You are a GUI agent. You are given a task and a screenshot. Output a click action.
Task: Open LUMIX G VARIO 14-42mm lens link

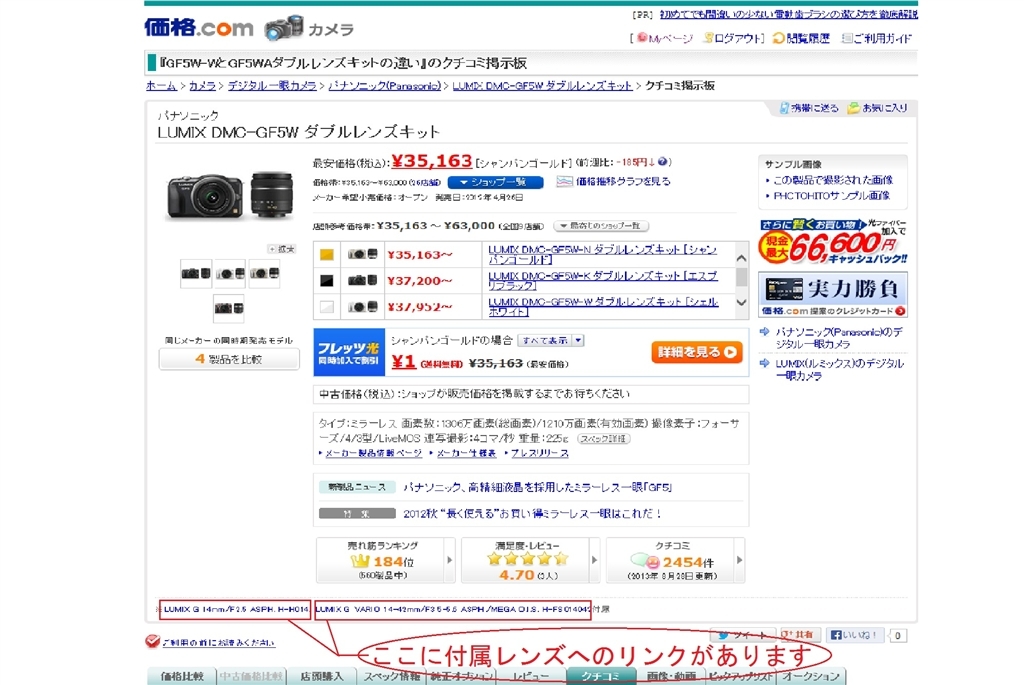(x=453, y=609)
